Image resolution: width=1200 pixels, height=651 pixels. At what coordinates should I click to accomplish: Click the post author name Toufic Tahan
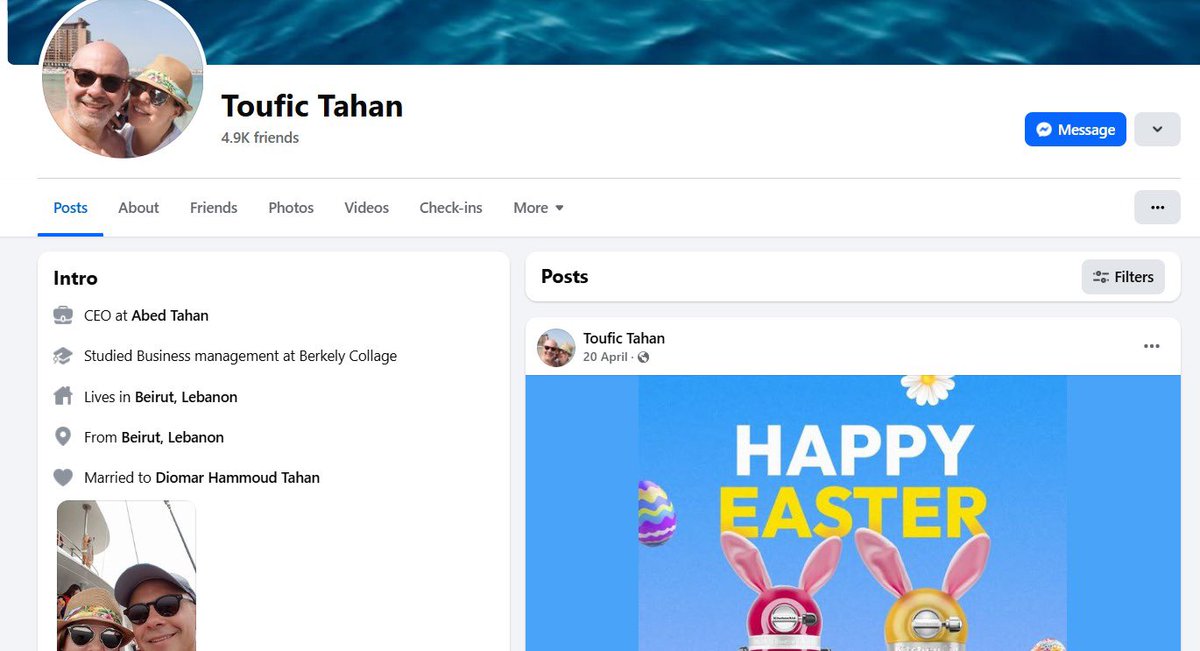point(624,338)
